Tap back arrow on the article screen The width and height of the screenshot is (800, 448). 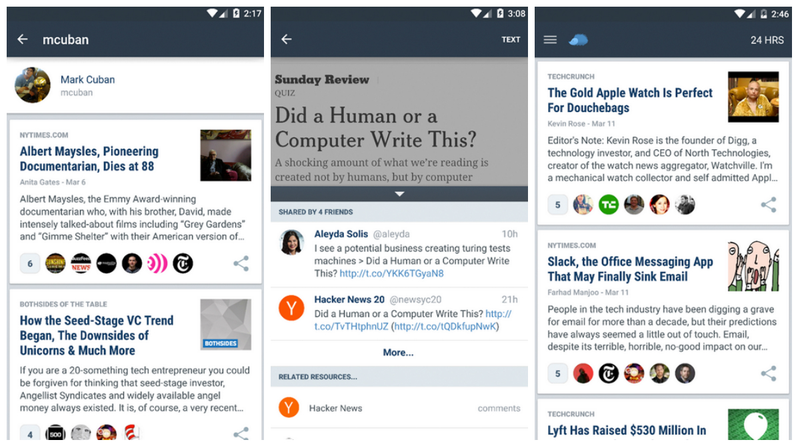coord(287,39)
